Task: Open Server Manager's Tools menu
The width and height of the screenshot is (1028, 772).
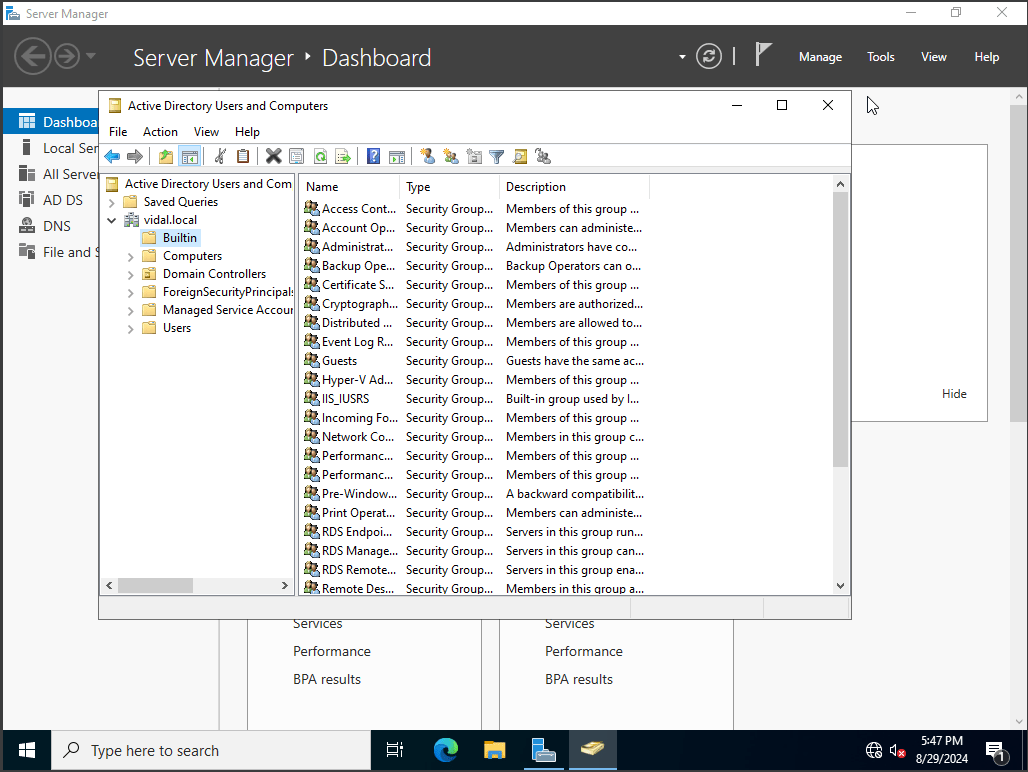Action: click(x=880, y=57)
